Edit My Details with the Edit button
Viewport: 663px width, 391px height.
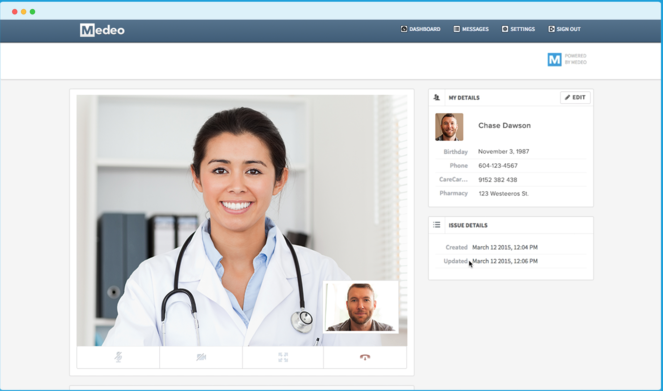(x=575, y=97)
